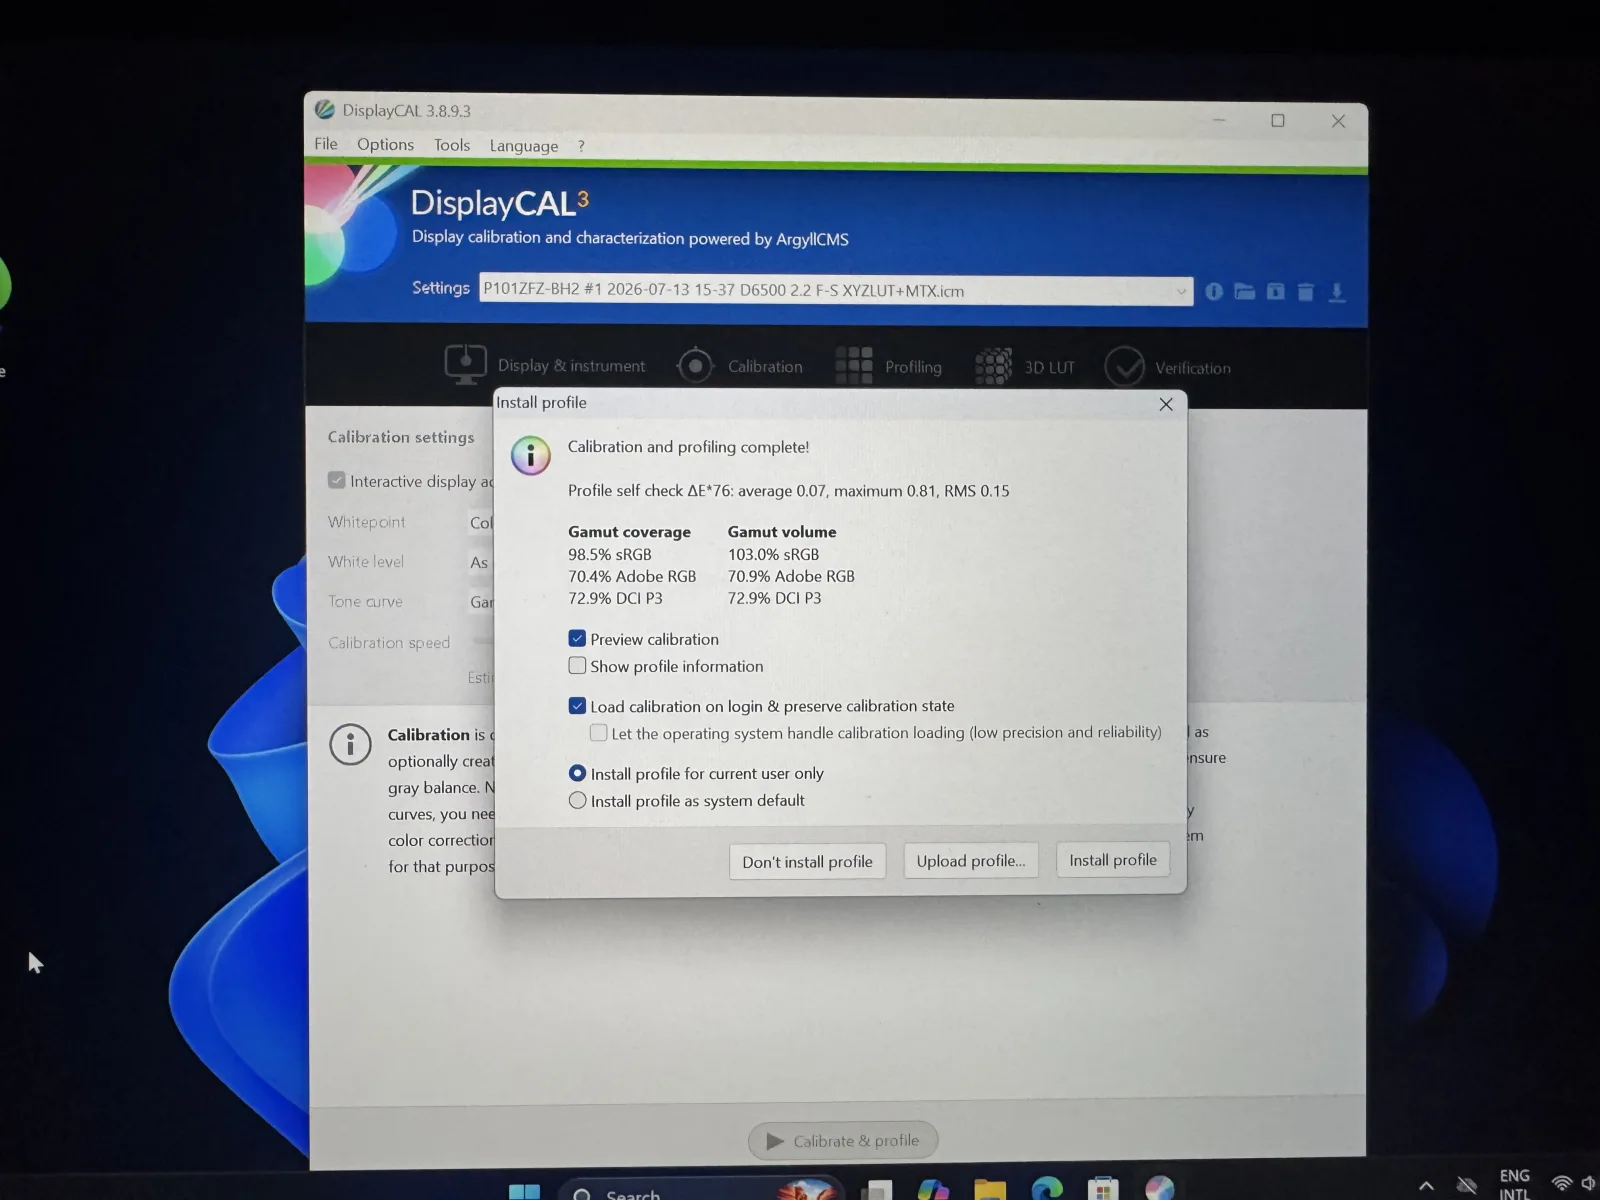The width and height of the screenshot is (1600, 1200).
Task: Click the 98.5% sRGB gamut coverage value
Action: 610,554
